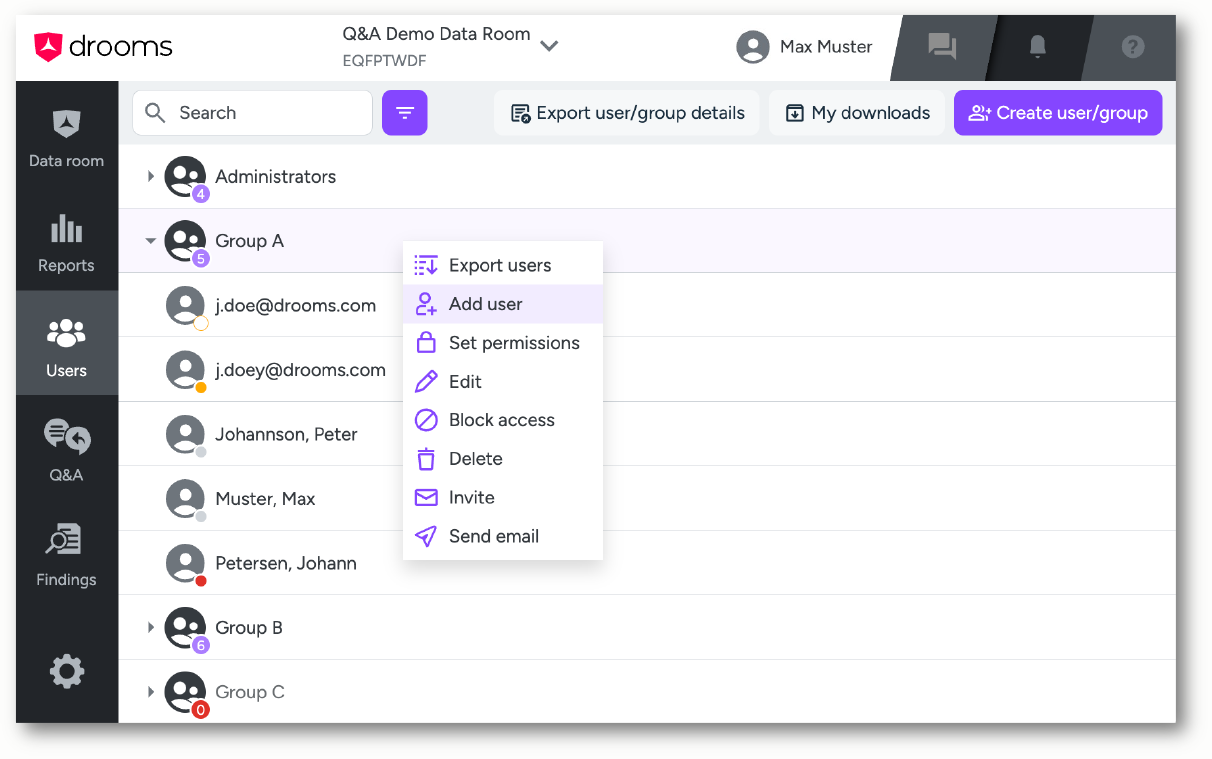The image size is (1212, 759).
Task: Click the help question mark icon
Action: 1132,47
